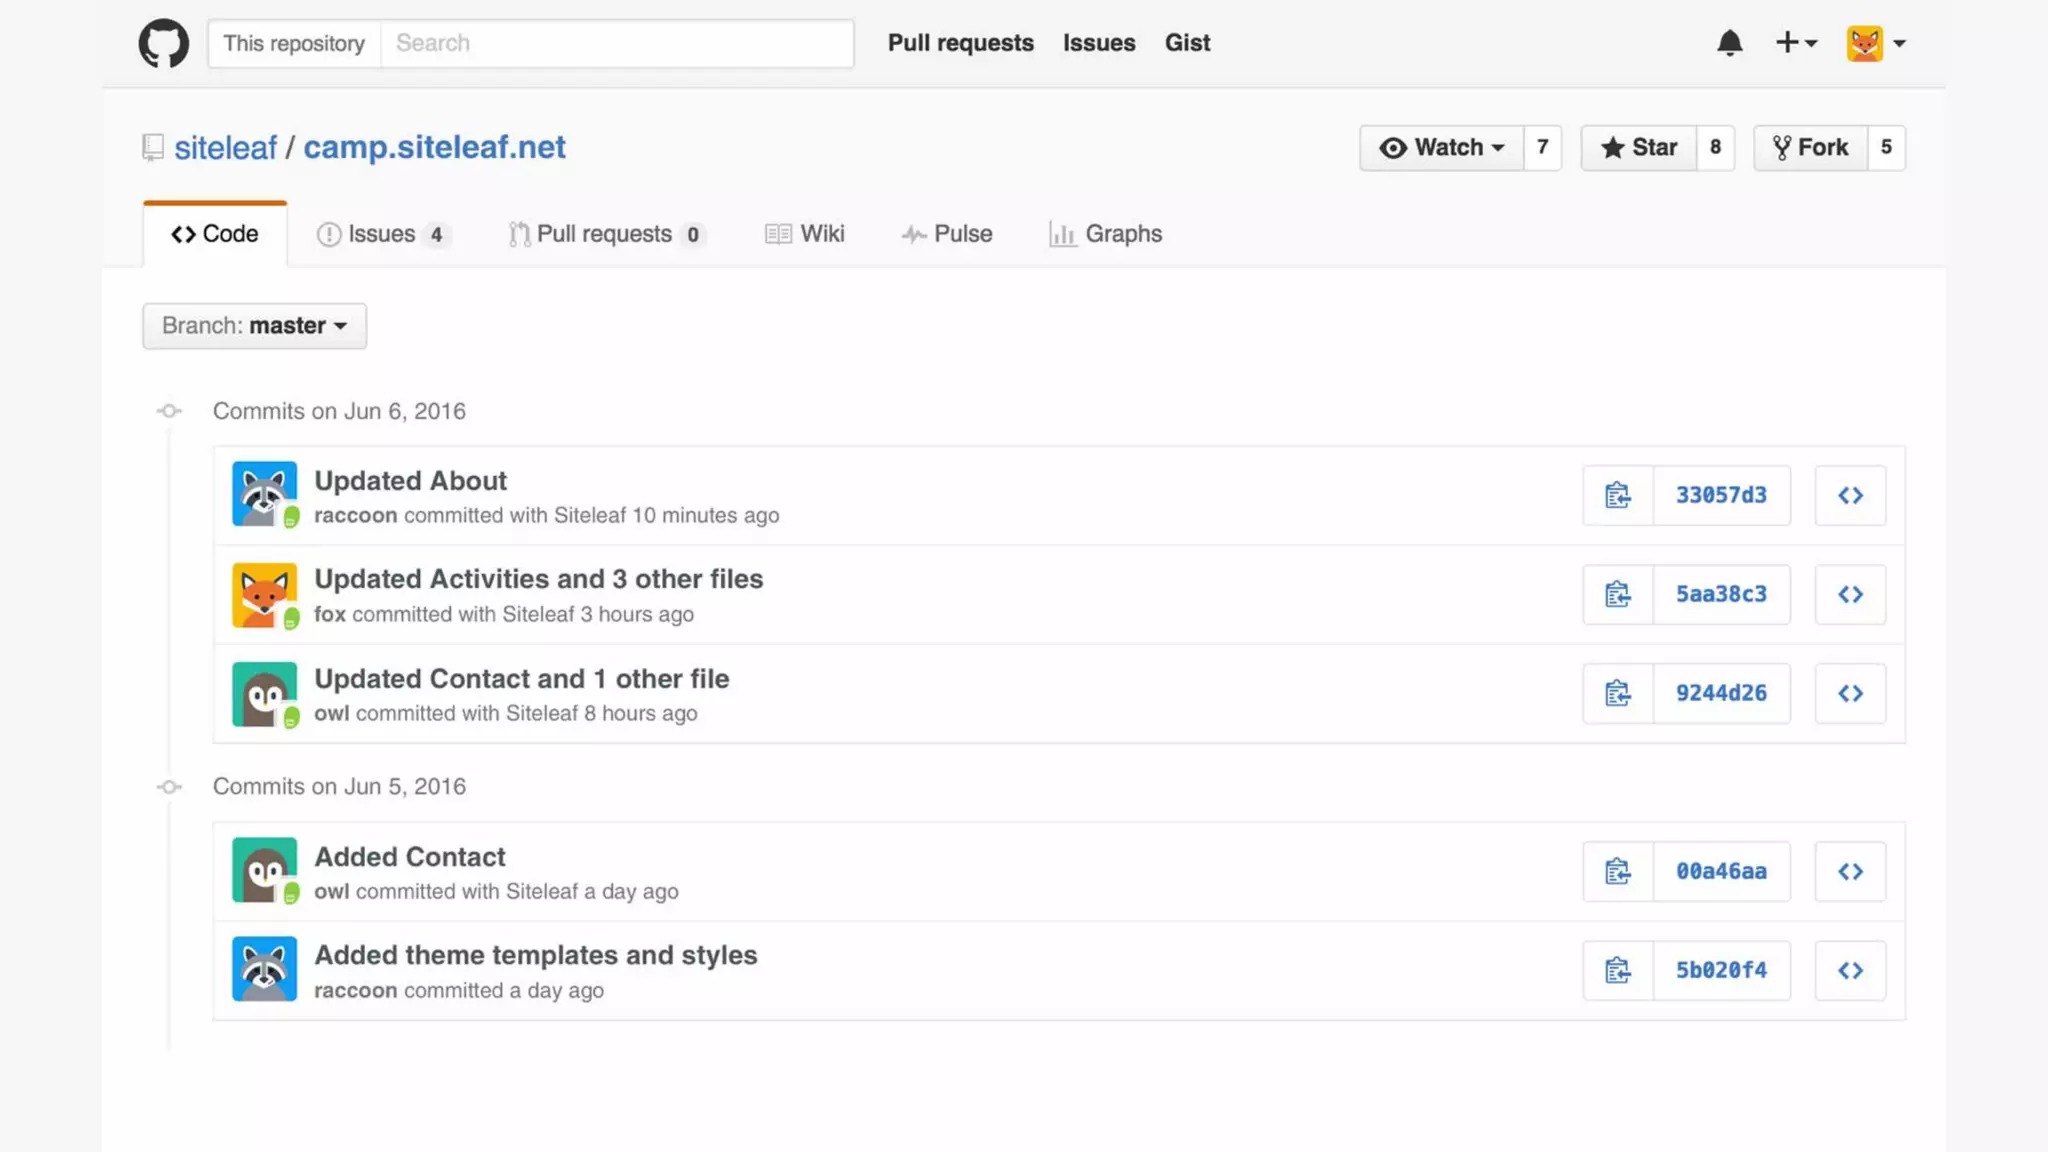Copy the 00a46aa commit hash
The width and height of the screenshot is (2048, 1152).
[x=1617, y=871]
